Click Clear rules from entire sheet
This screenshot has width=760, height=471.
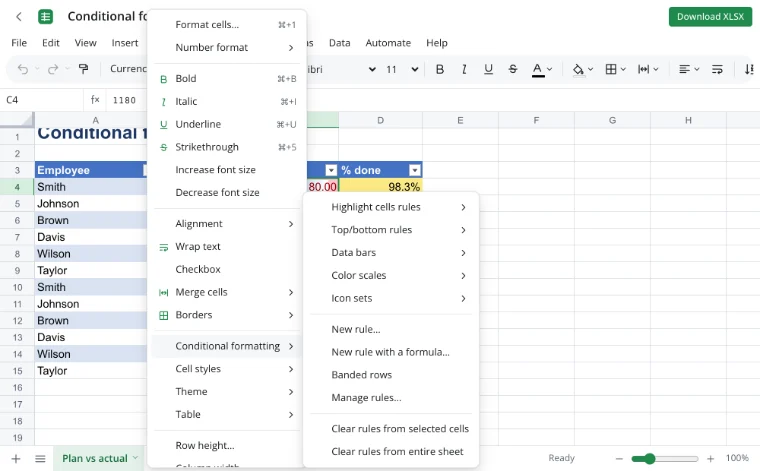tap(391, 452)
